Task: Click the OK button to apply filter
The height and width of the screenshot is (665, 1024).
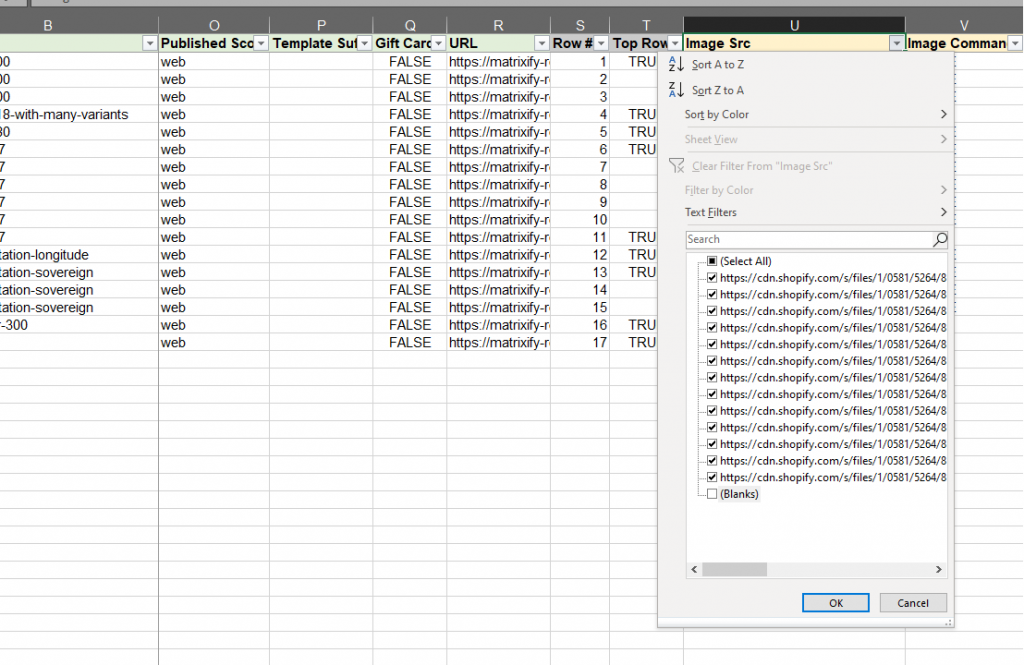Action: coord(835,602)
